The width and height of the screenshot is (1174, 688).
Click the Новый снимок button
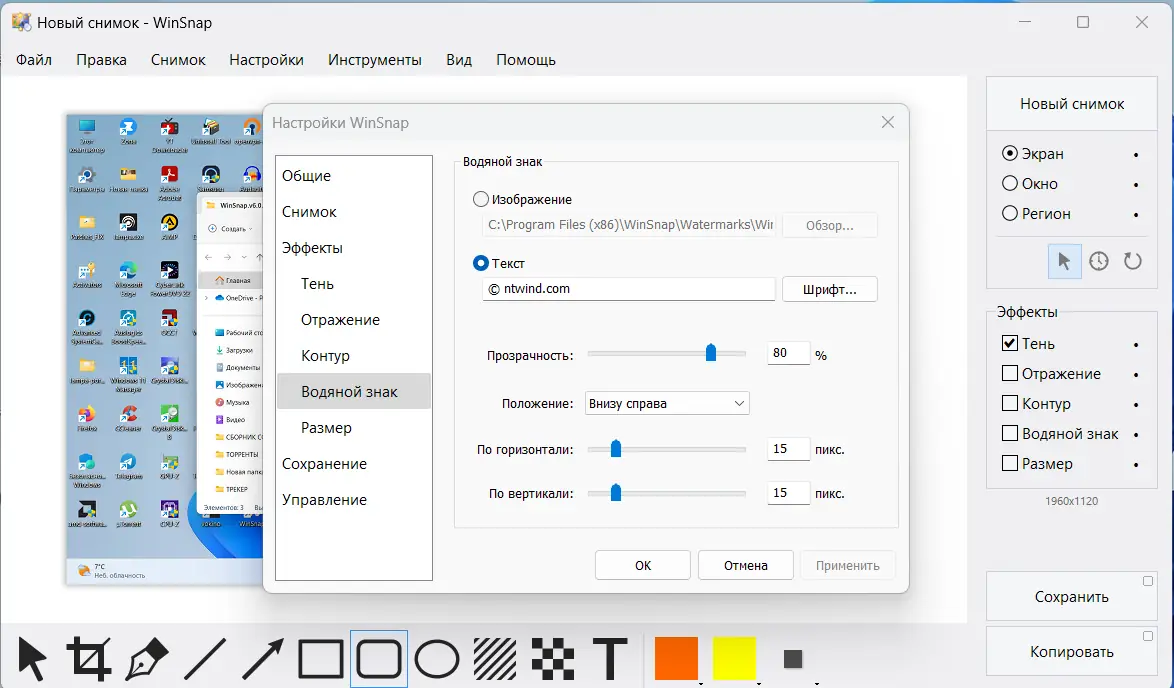click(1071, 104)
